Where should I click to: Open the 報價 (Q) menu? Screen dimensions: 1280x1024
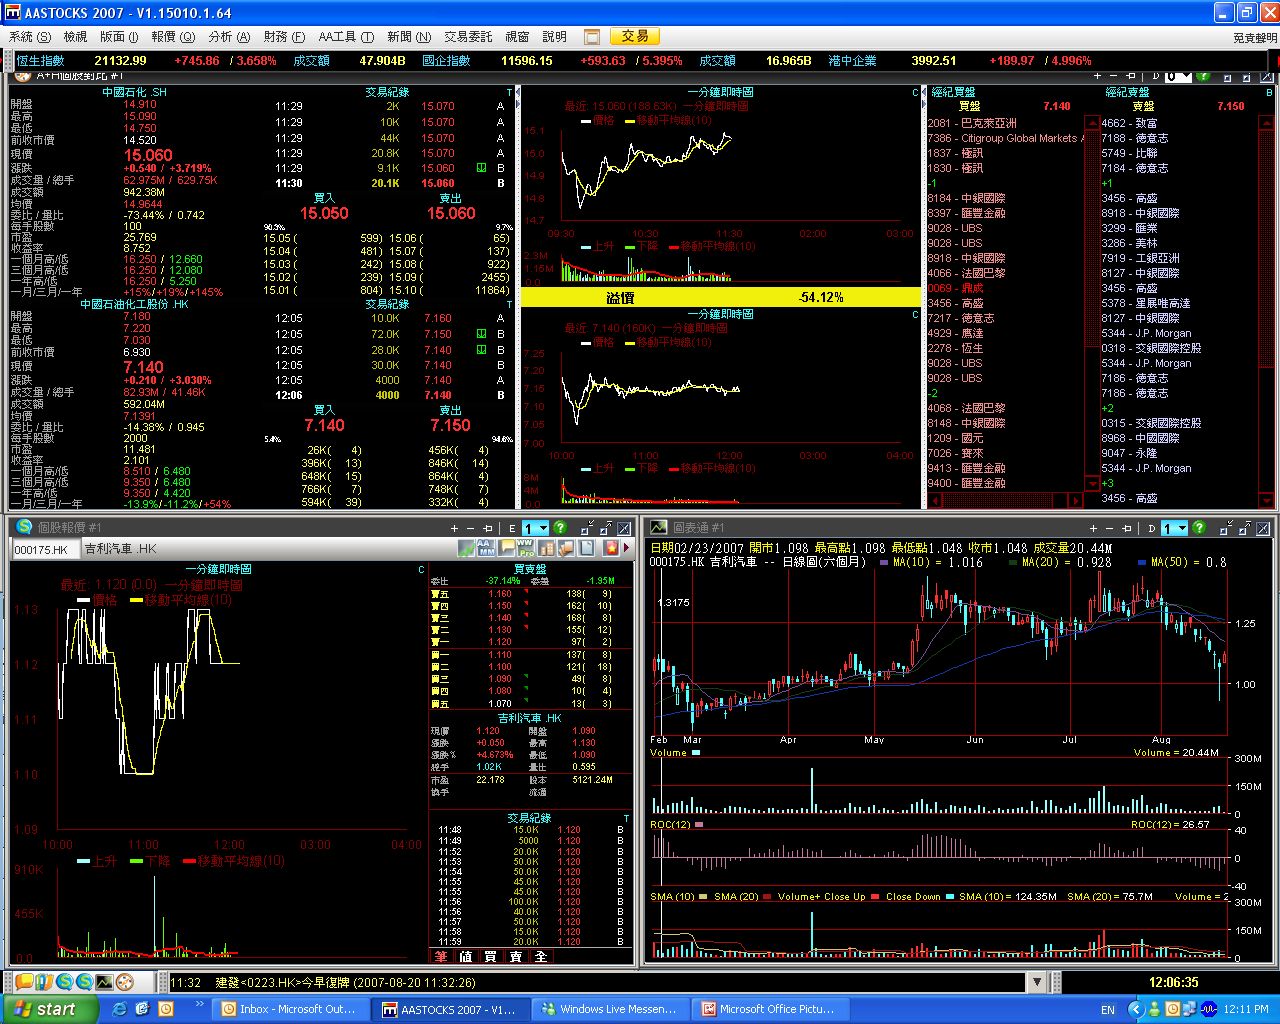[x=173, y=37]
